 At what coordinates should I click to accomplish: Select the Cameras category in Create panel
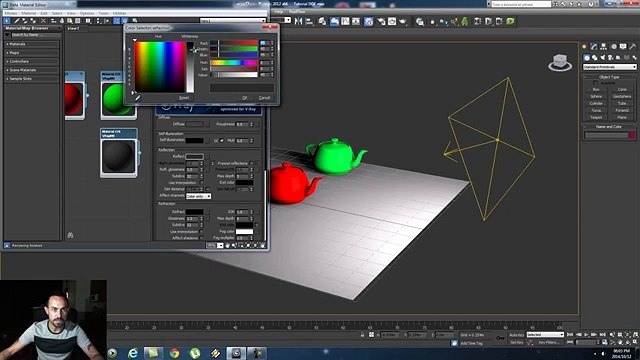(610, 58)
